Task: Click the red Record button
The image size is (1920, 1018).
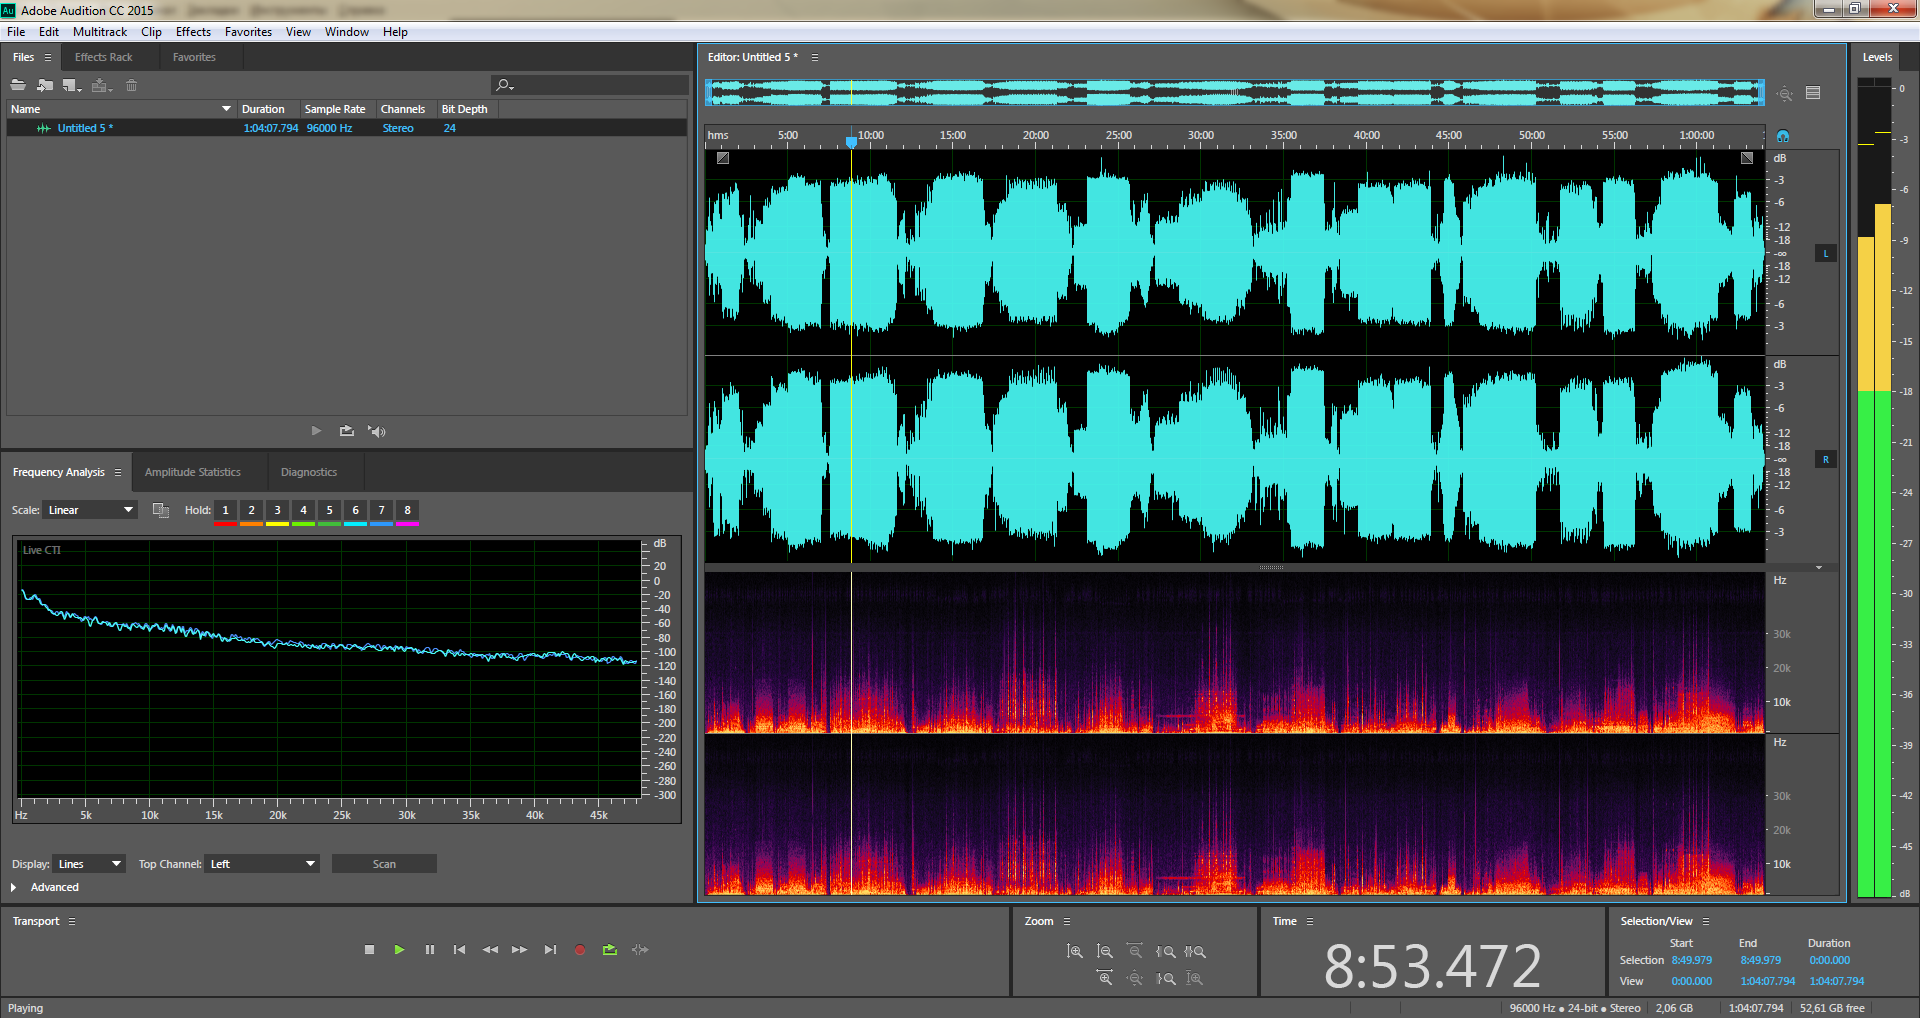Action: tap(580, 950)
